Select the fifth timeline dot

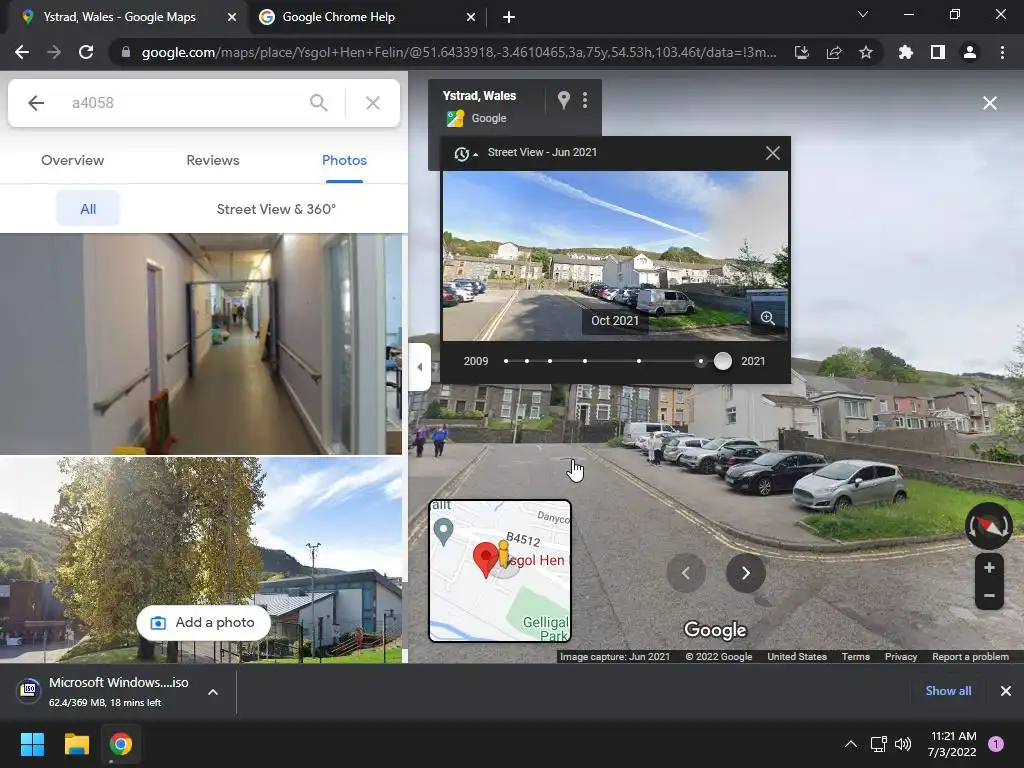[639, 360]
